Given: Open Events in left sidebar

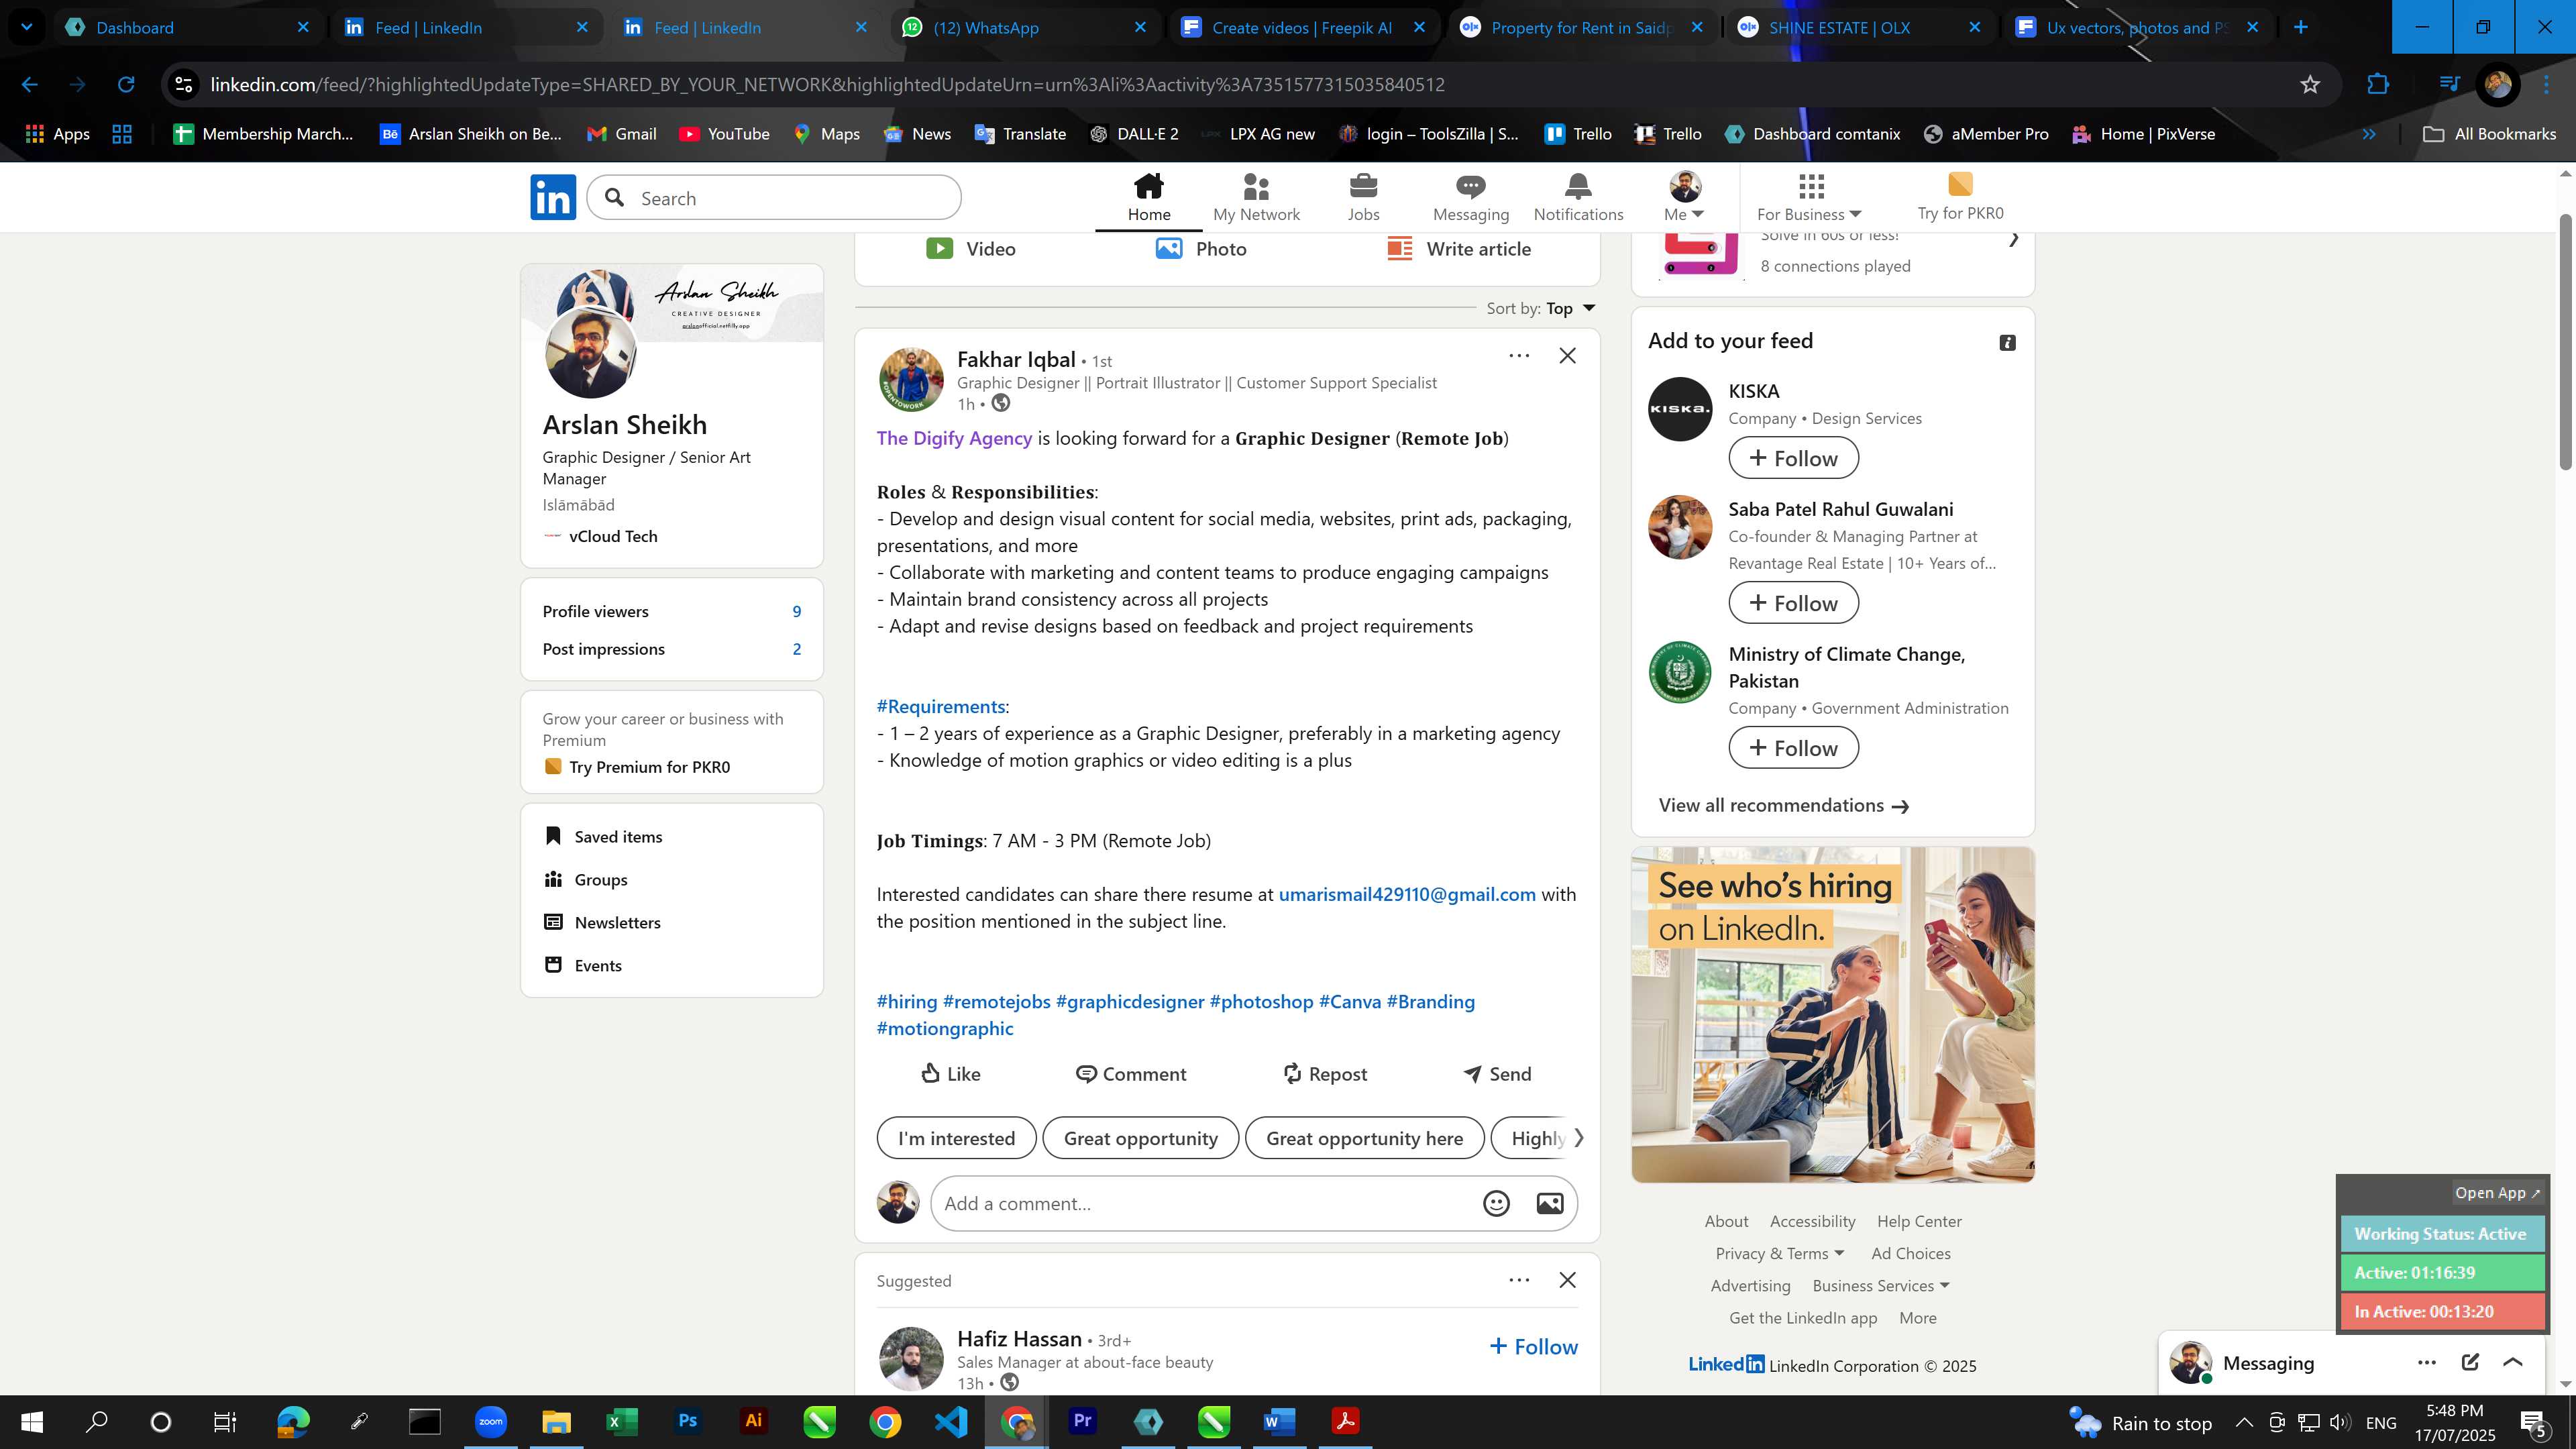Looking at the screenshot, I should click(x=583, y=965).
